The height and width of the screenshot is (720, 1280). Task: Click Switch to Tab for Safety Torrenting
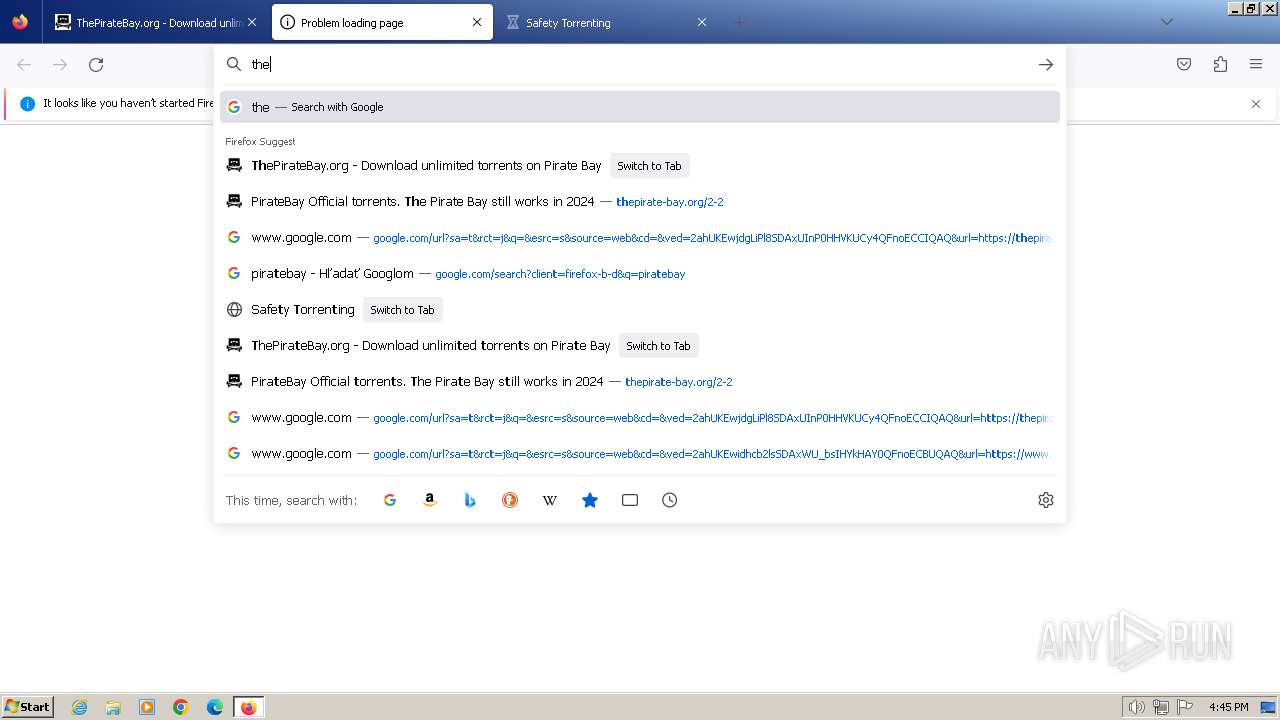(x=402, y=310)
